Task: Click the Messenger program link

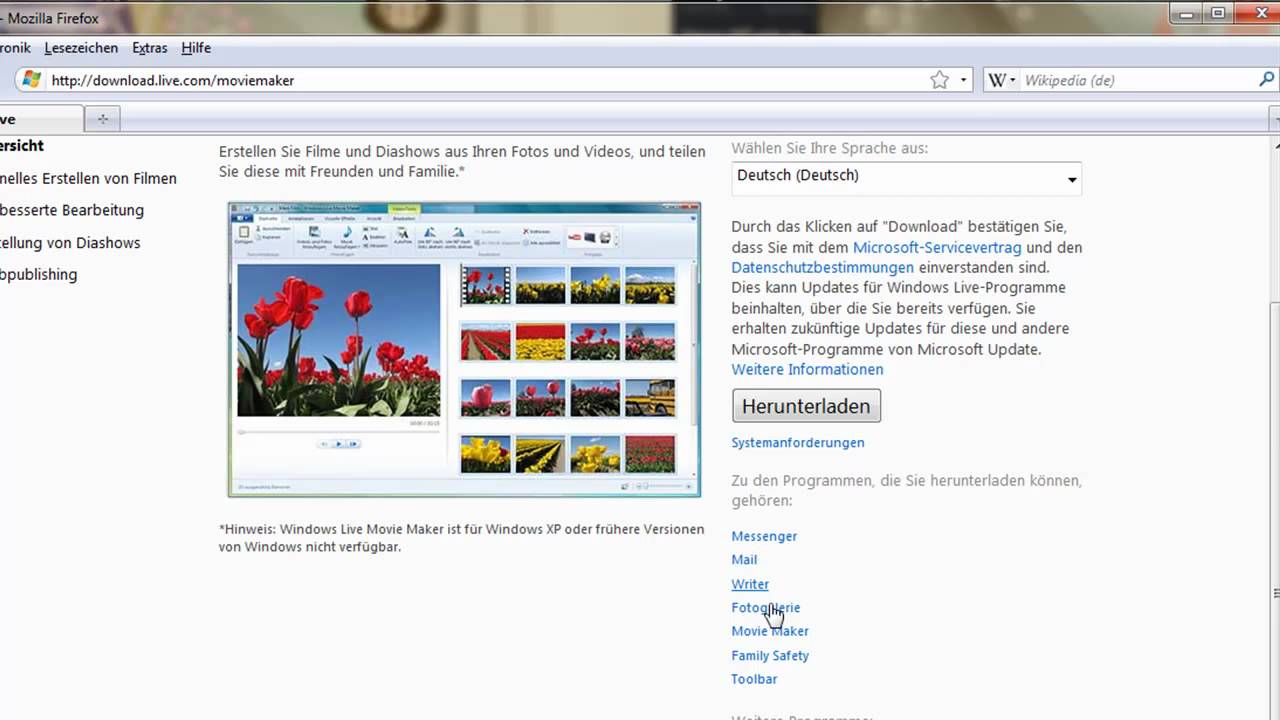Action: pos(764,536)
